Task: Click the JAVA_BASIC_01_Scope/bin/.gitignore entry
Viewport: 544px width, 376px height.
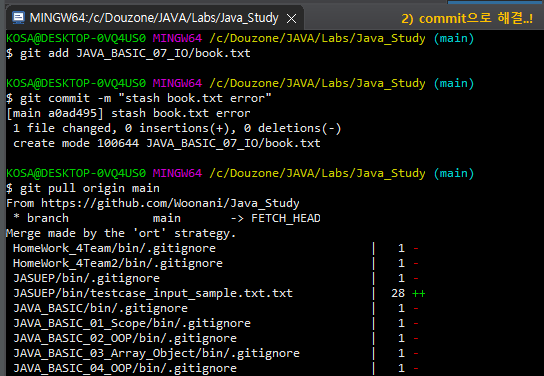Action: [132, 323]
